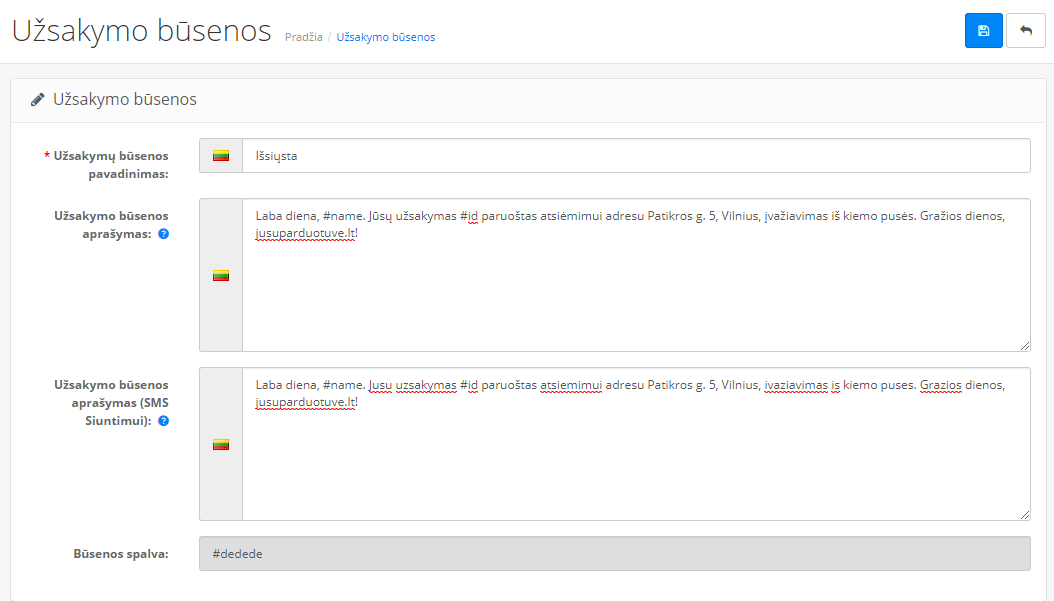The height and width of the screenshot is (601, 1054).
Task: Click the Lithuanian flag beside description textarea
Action: (221, 275)
